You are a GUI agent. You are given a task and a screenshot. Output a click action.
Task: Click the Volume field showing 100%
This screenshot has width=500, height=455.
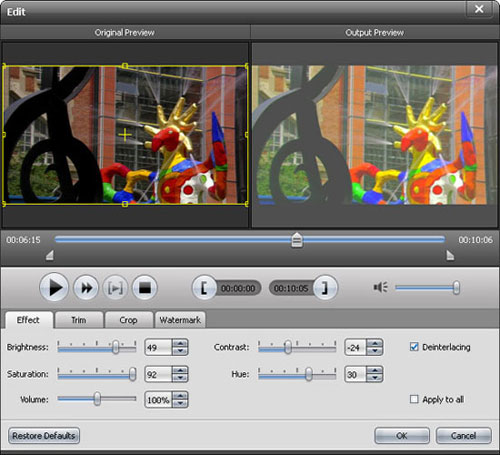click(159, 400)
